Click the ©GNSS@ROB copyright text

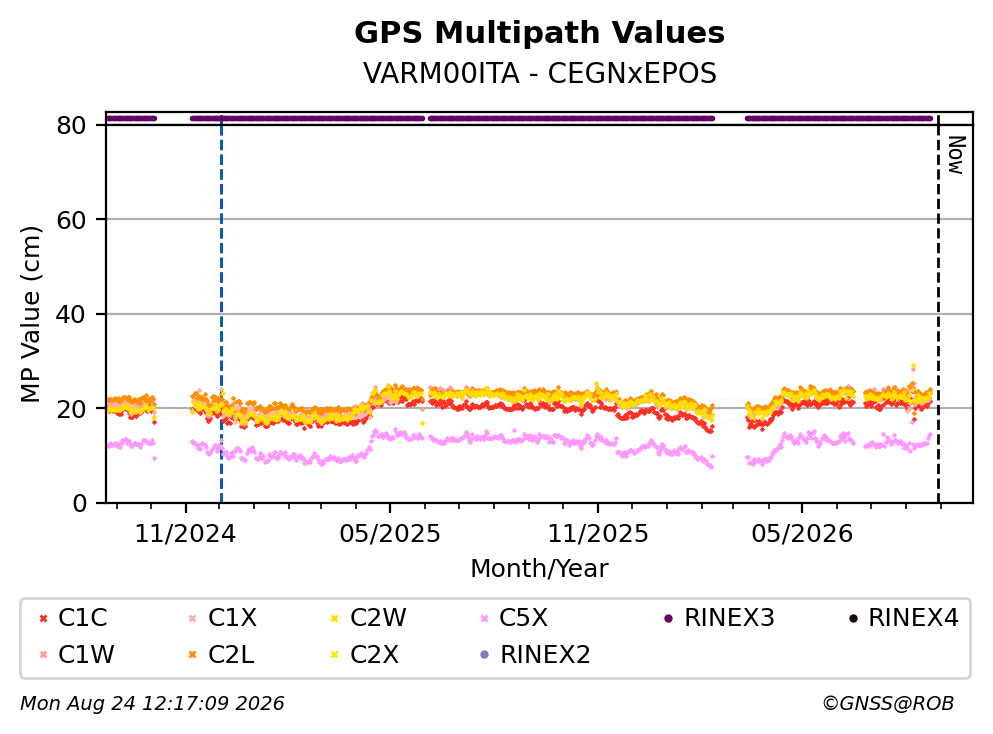point(888,704)
